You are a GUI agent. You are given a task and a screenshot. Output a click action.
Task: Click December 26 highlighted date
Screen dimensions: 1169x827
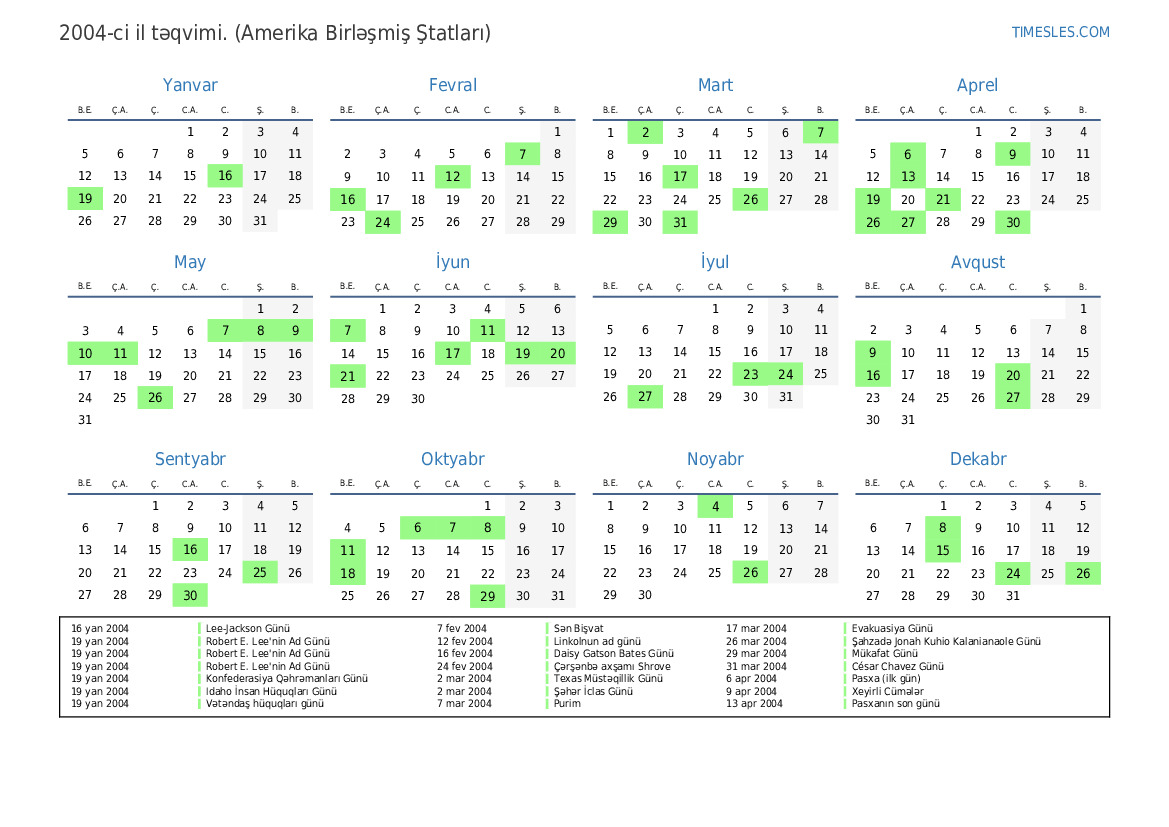click(x=1082, y=573)
